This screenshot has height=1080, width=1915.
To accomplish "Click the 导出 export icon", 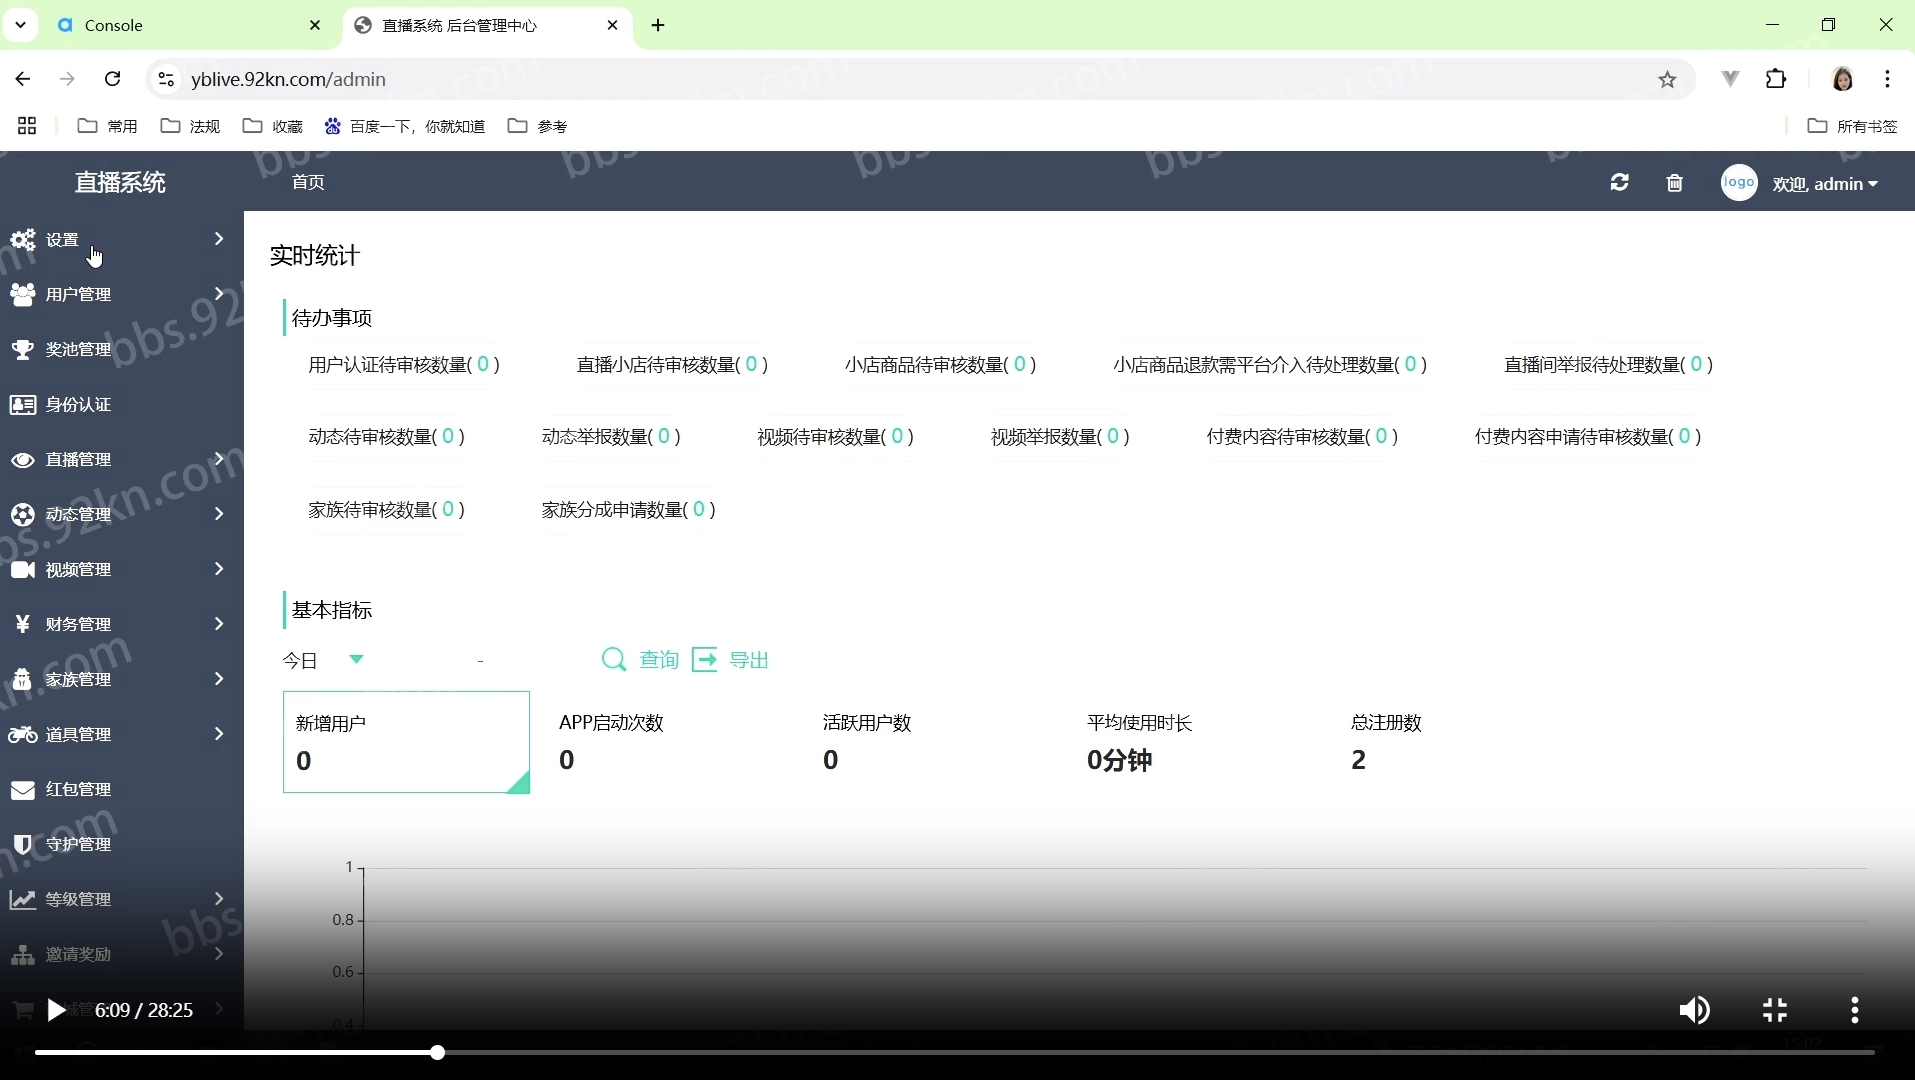I will 705,659.
